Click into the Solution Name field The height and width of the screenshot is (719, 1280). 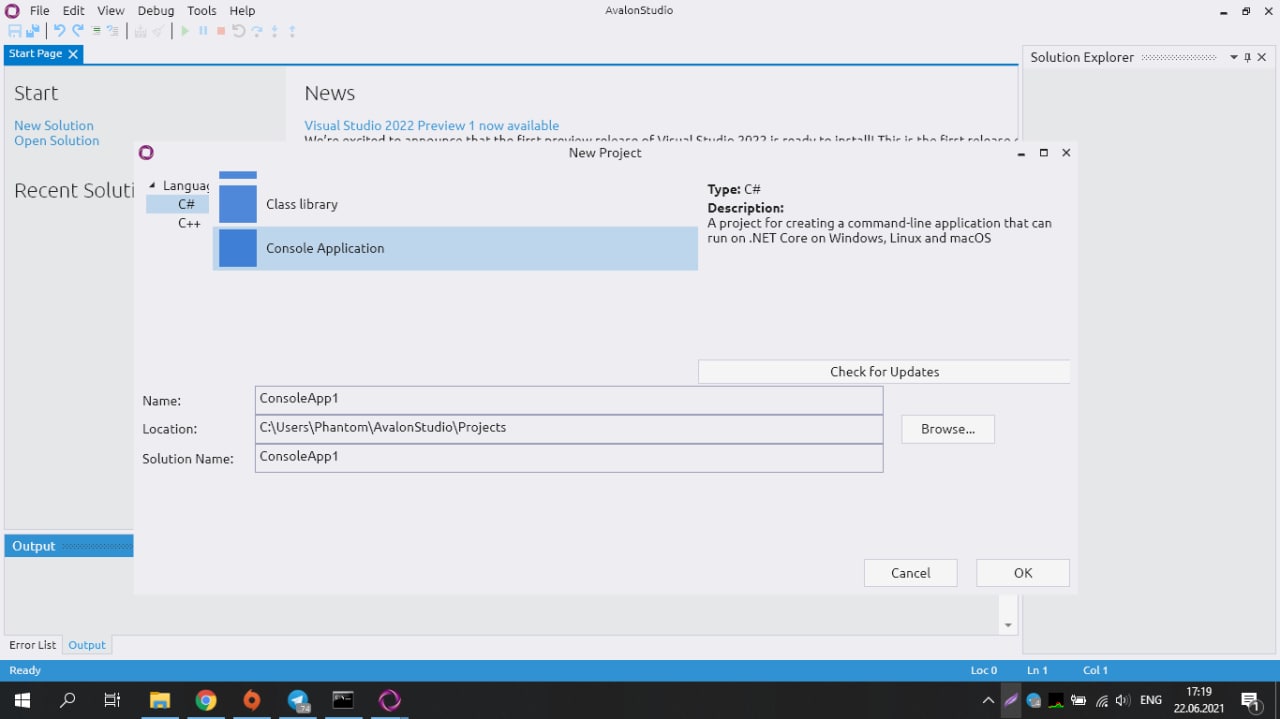569,458
